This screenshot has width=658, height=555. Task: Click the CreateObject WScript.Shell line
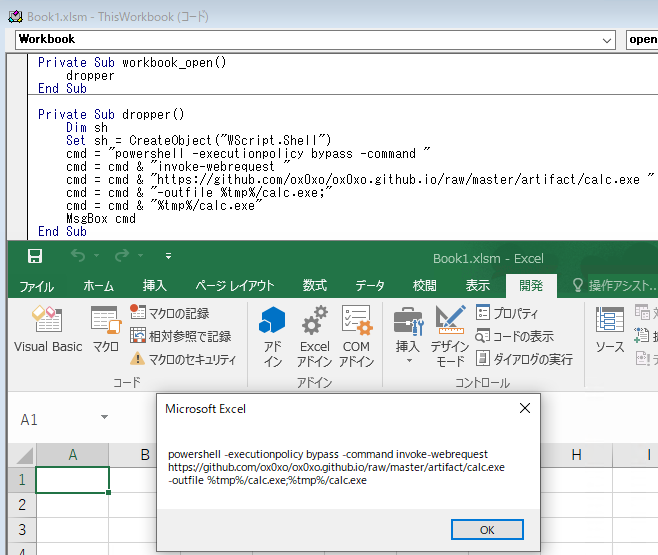click(198, 140)
